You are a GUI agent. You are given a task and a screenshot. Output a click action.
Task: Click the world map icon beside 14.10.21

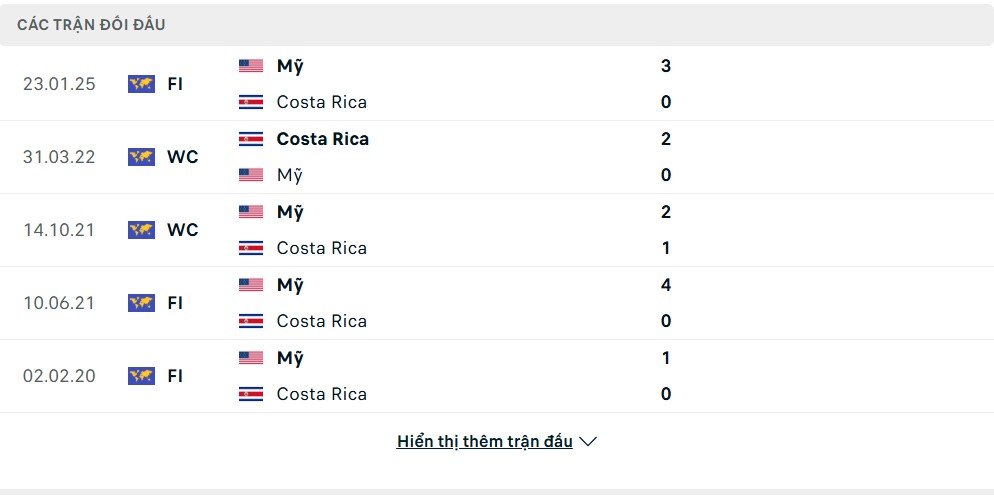point(141,229)
